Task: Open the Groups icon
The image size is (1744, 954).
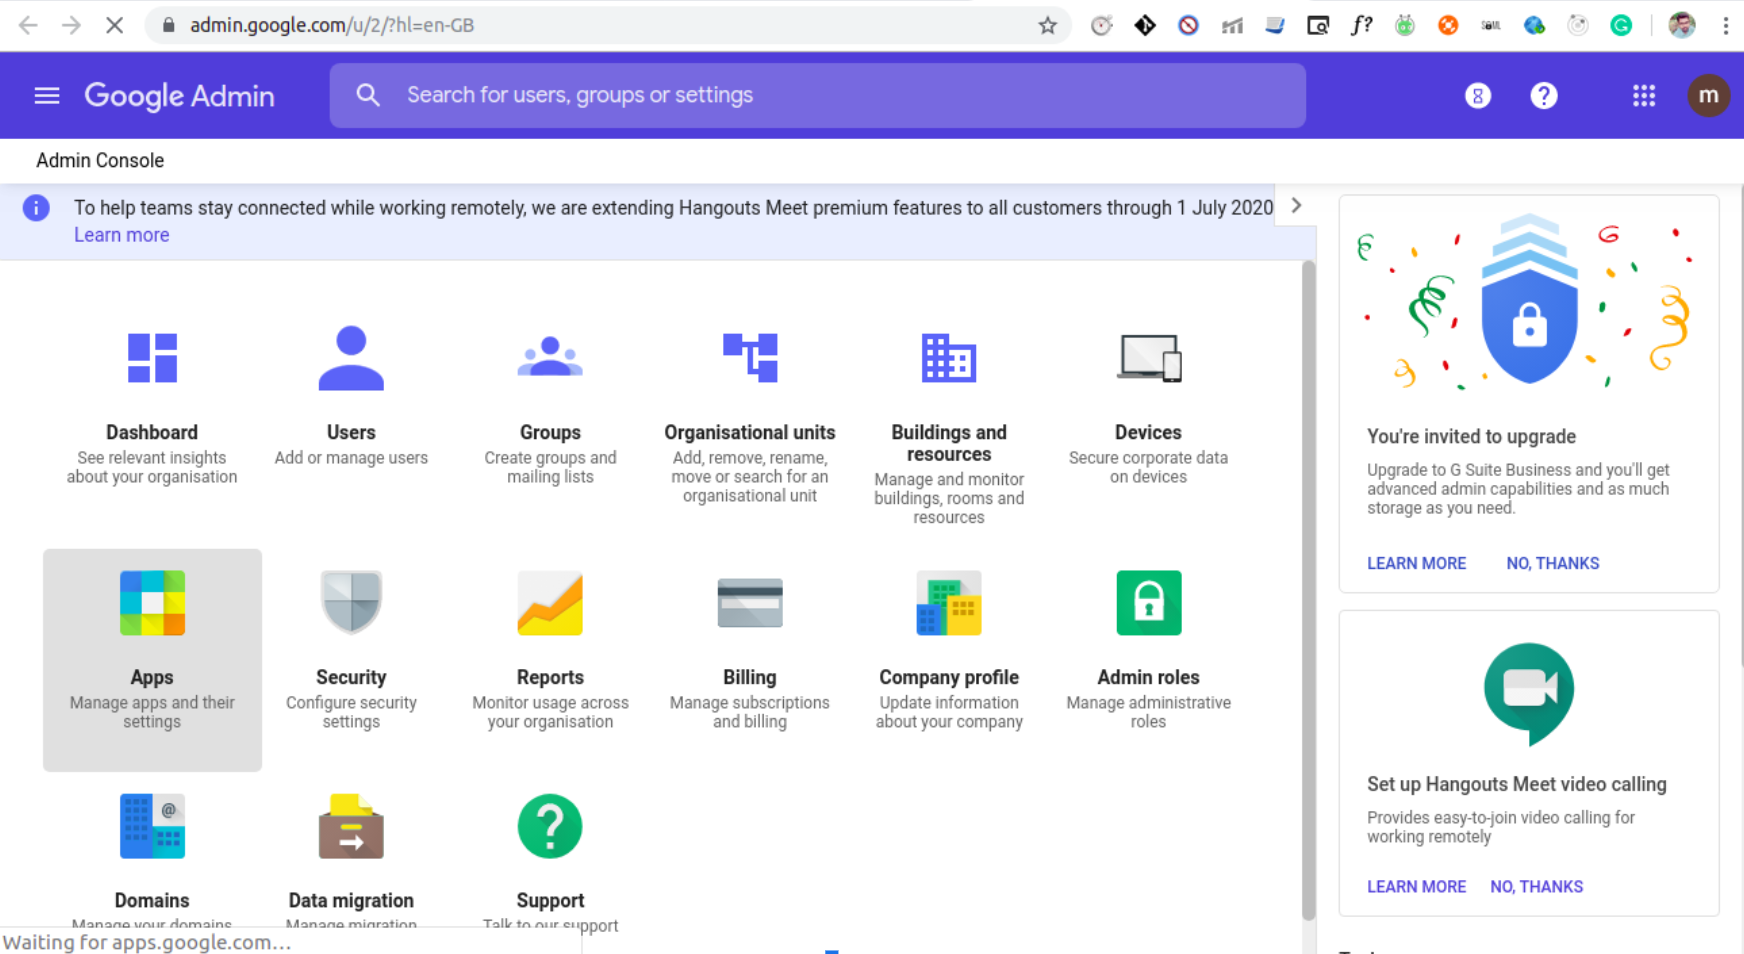Action: click(550, 357)
